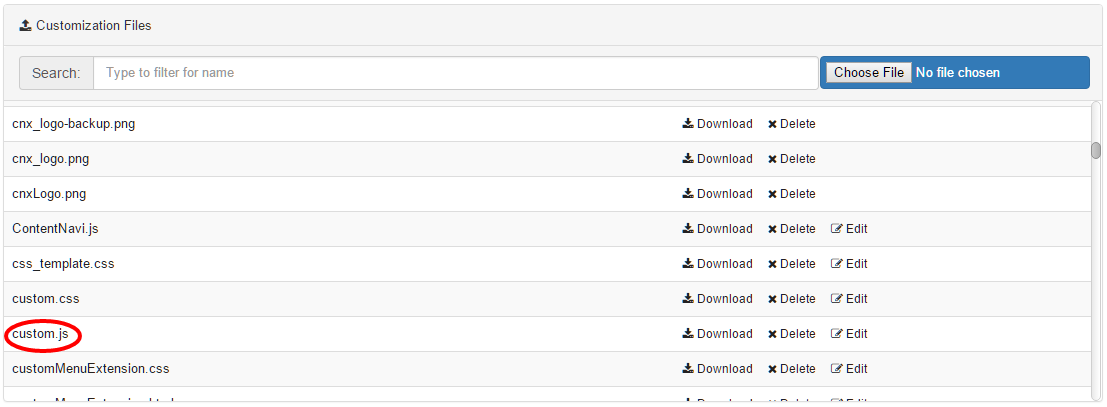The height and width of the screenshot is (407, 1107).
Task: Download the css_template.css file
Action: [717, 264]
